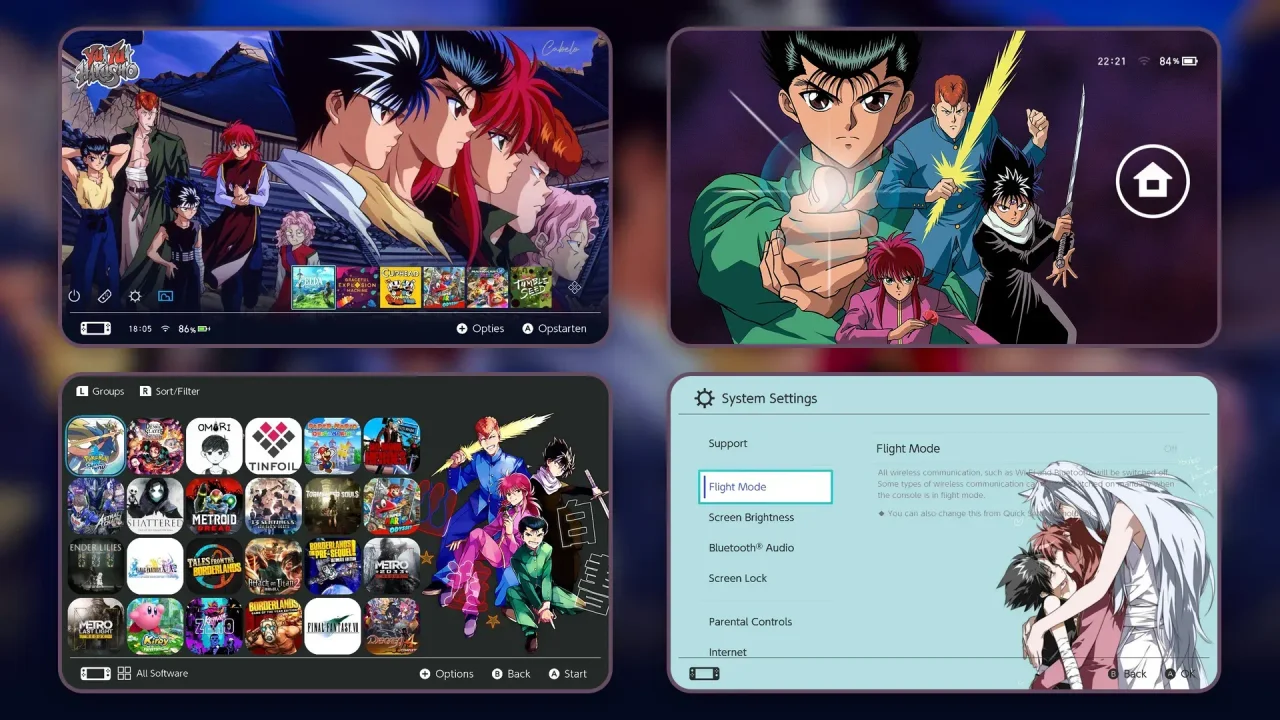Select the Cuphead game thumbnail
The height and width of the screenshot is (720, 1280).
click(x=400, y=287)
